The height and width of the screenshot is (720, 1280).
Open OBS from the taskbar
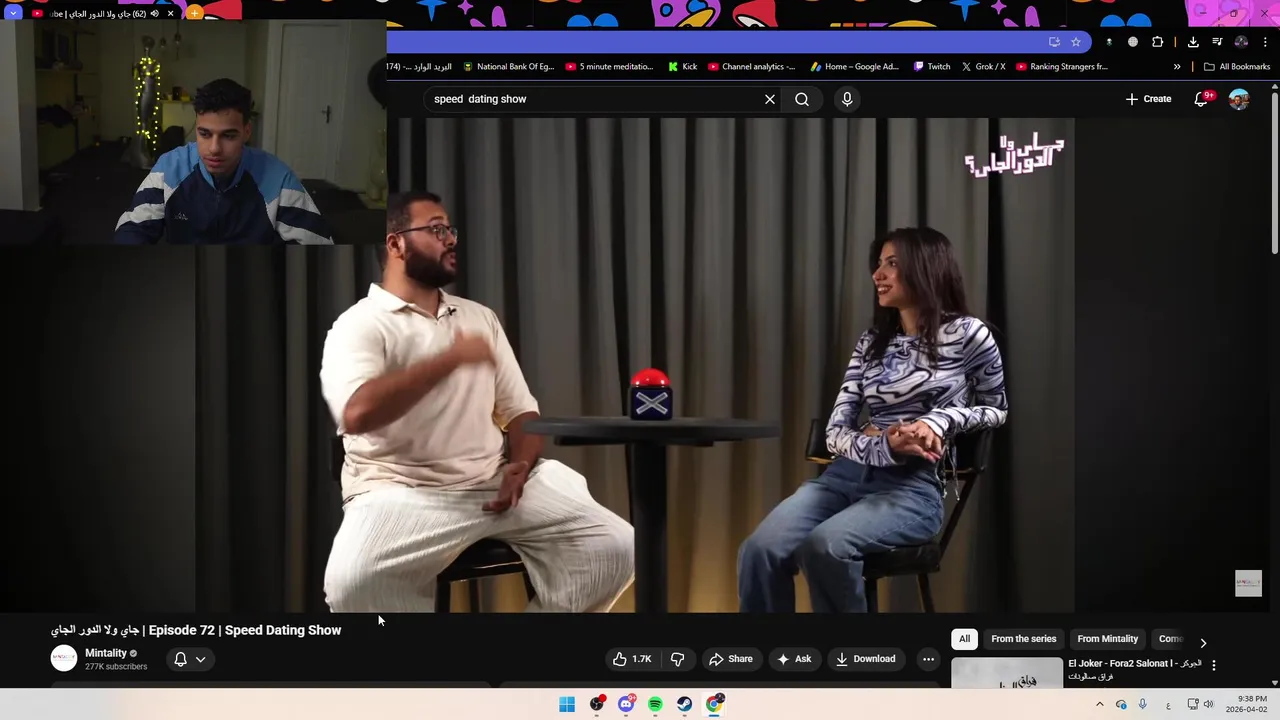[597, 704]
